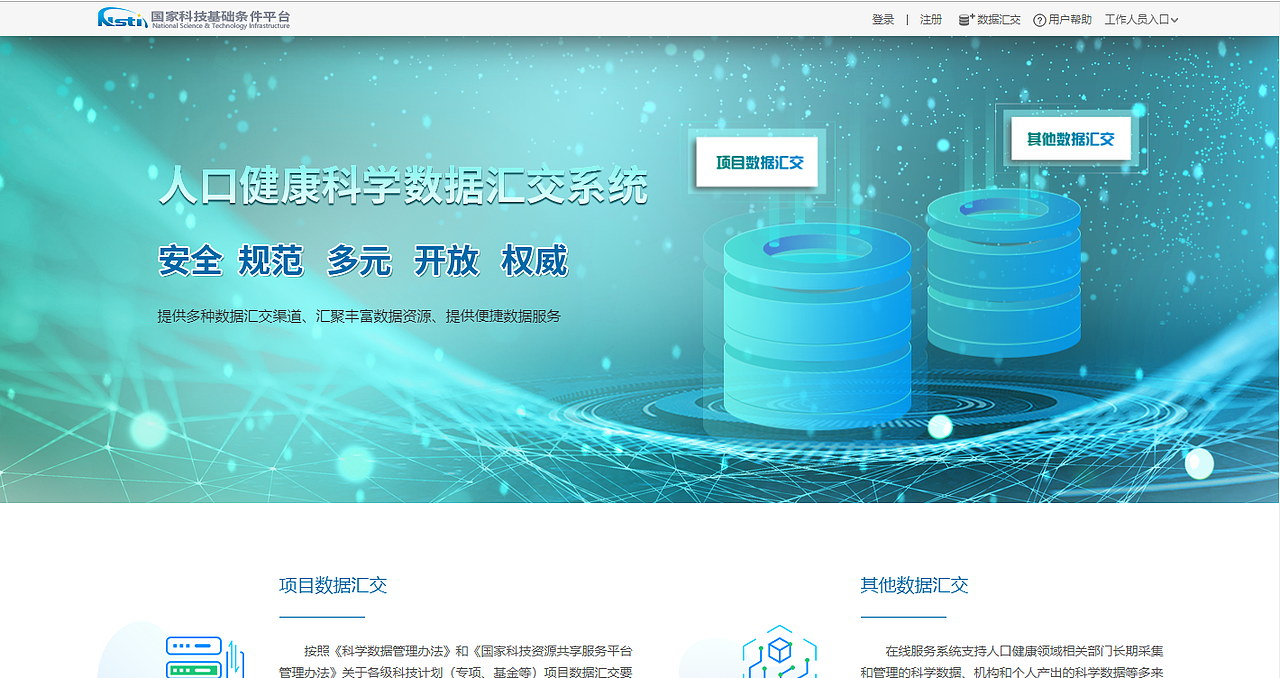Open the 用户帮助 menu item
The image size is (1280, 678).
1068,18
